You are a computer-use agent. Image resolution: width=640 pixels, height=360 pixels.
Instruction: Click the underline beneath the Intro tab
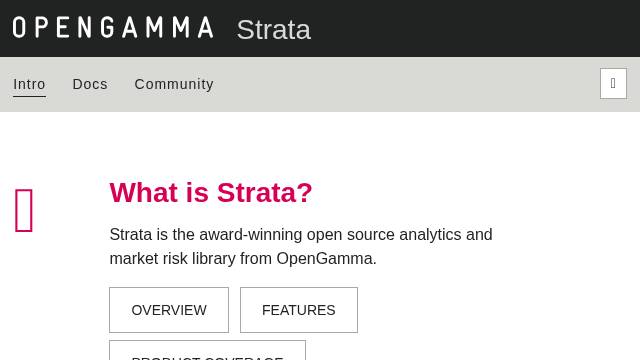point(29,96)
